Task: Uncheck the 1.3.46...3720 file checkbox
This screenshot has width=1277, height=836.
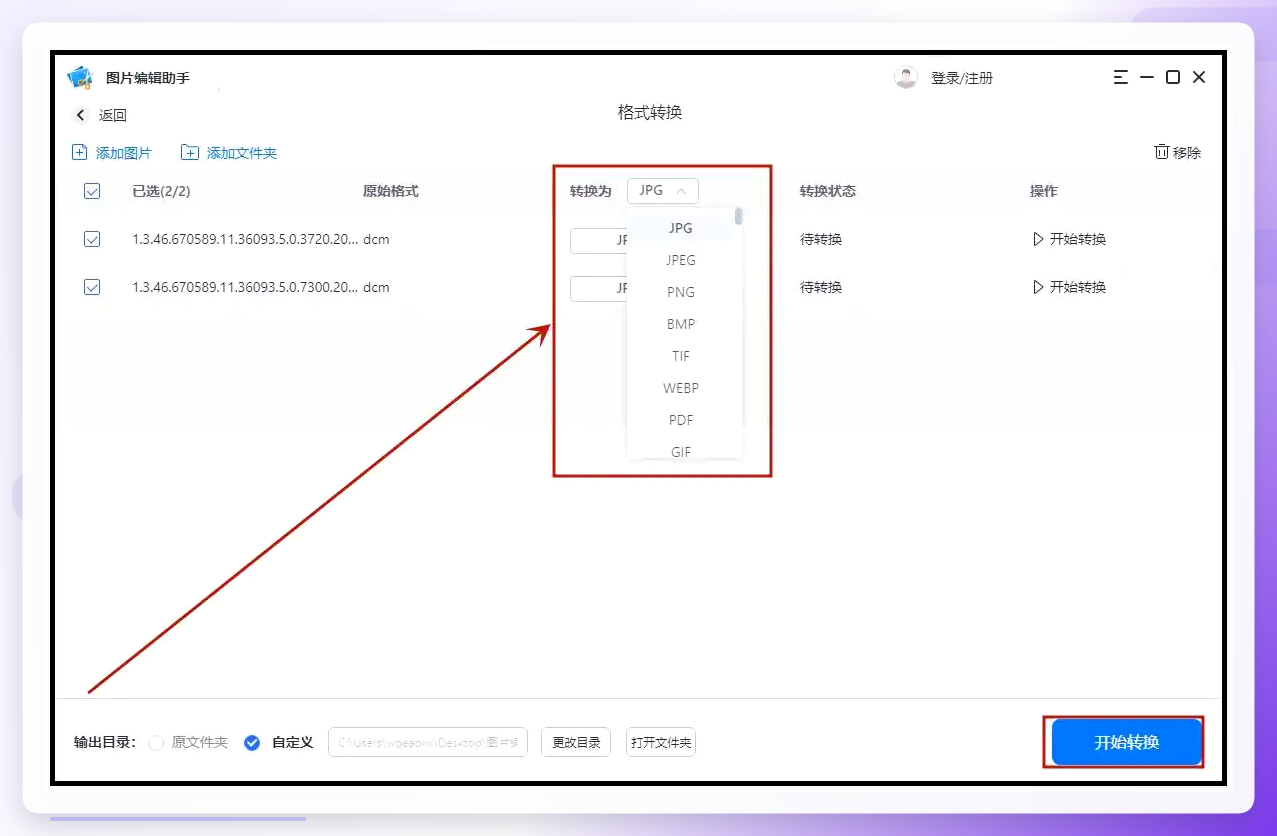Action: pyautogui.click(x=92, y=239)
